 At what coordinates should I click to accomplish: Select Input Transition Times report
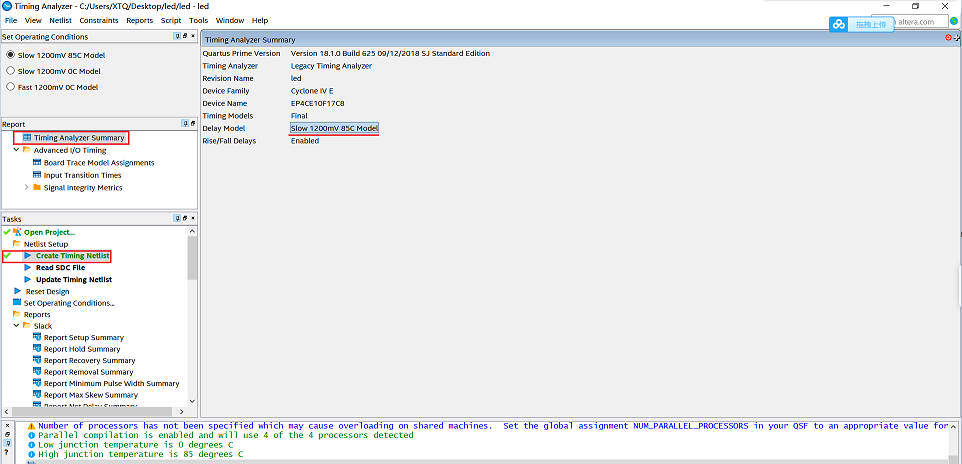point(82,175)
